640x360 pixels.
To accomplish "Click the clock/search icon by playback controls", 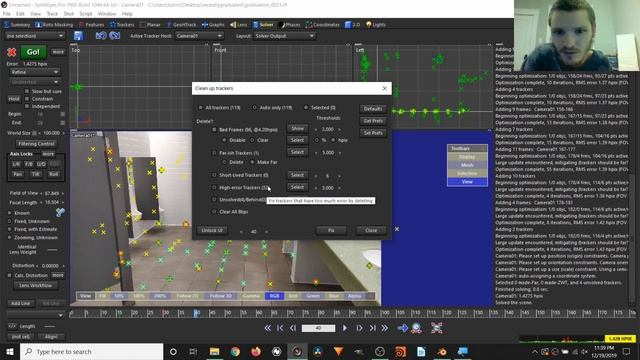I will coord(416,328).
